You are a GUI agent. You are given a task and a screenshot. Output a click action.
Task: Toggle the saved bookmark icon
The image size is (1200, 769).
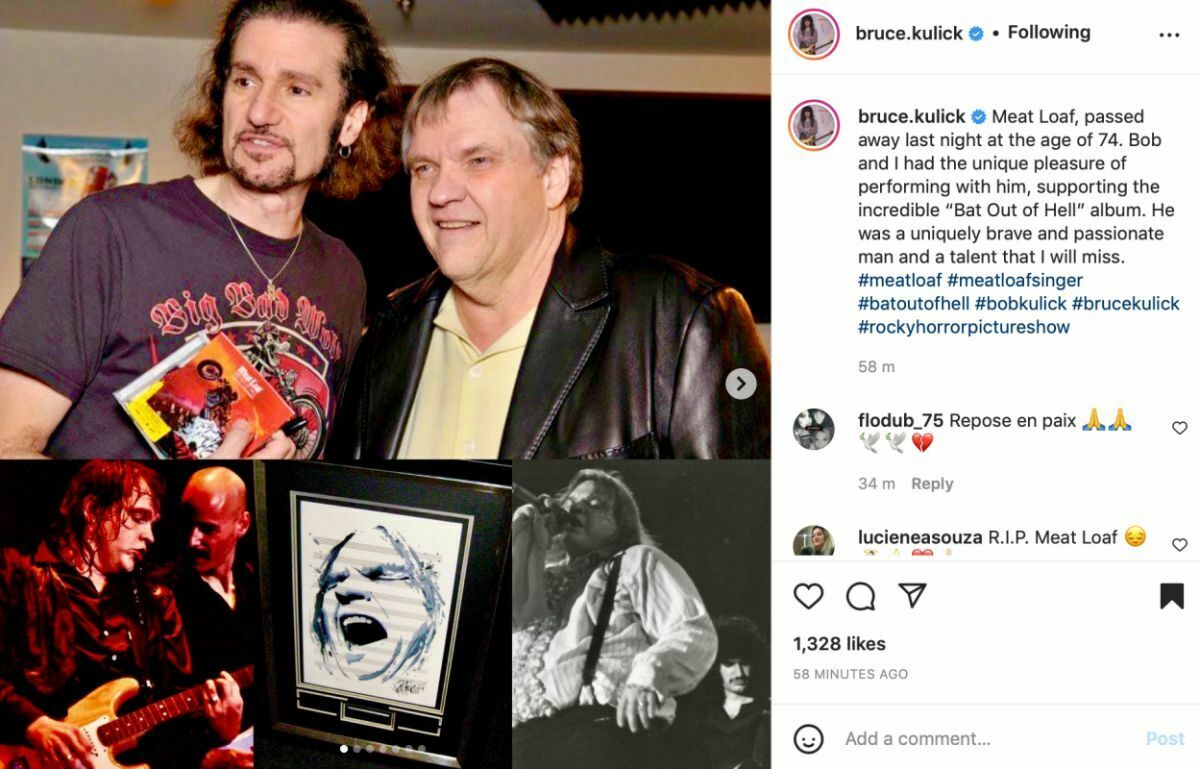[x=1172, y=596]
